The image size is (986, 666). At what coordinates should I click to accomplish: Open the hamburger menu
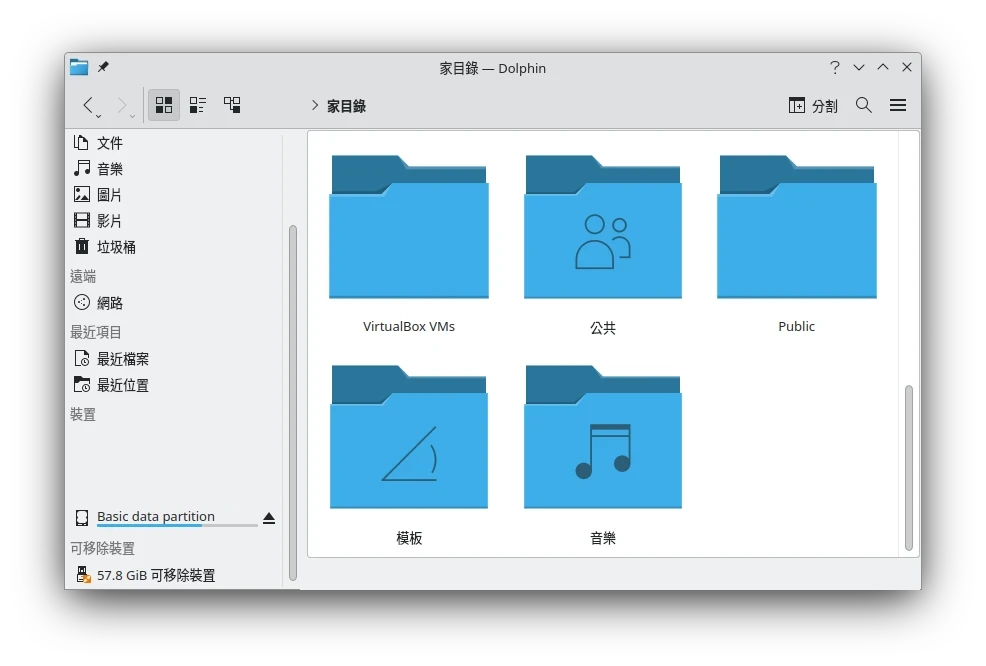[x=898, y=105]
